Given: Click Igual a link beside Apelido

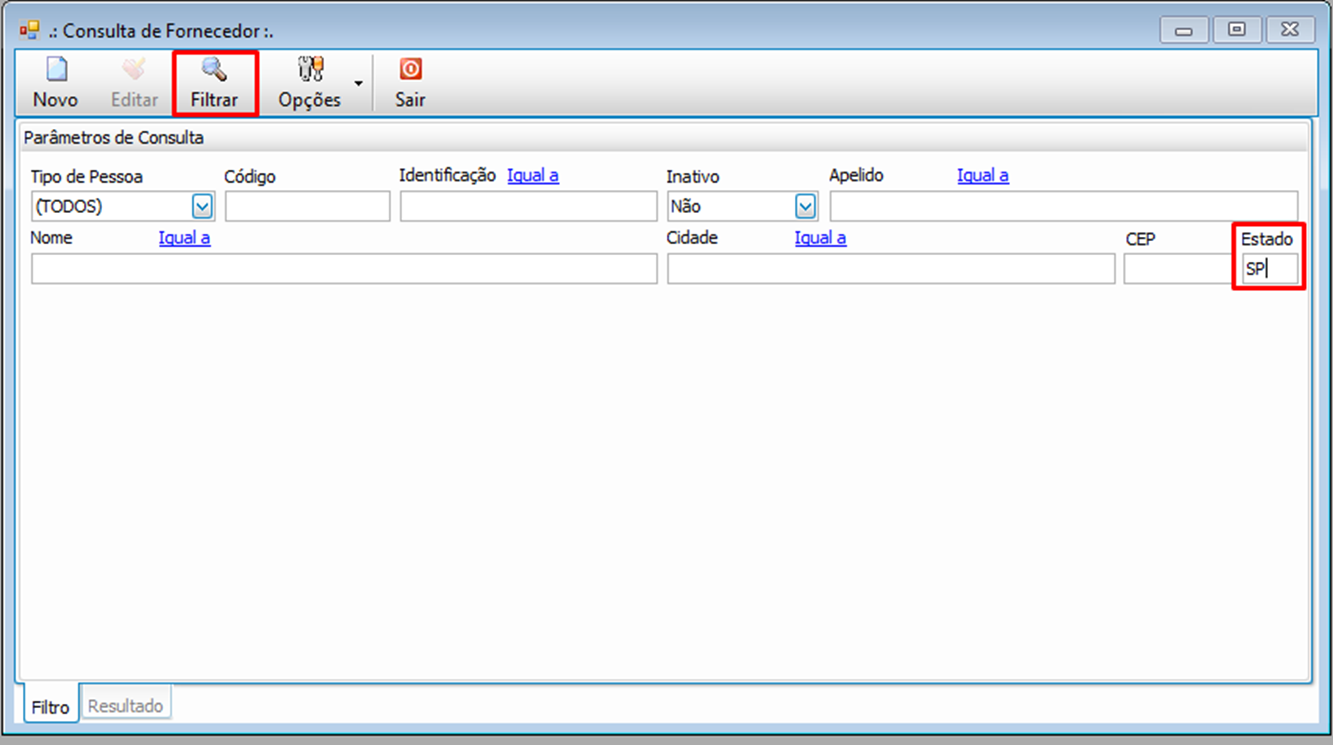Looking at the screenshot, I should coord(983,175).
